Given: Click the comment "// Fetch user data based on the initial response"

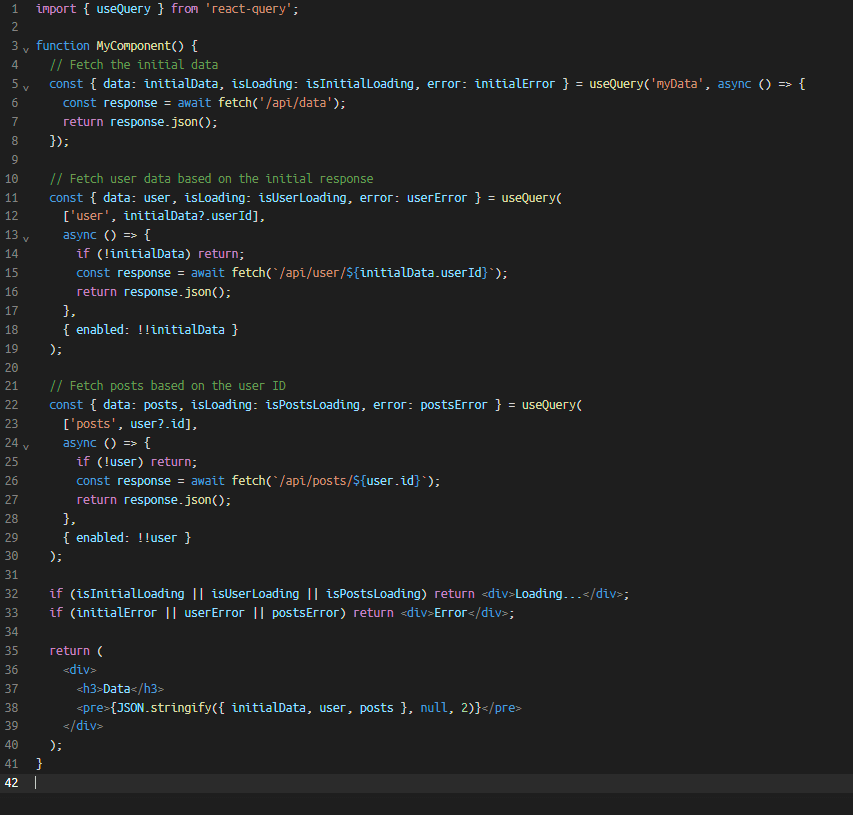Looking at the screenshot, I should tap(212, 179).
